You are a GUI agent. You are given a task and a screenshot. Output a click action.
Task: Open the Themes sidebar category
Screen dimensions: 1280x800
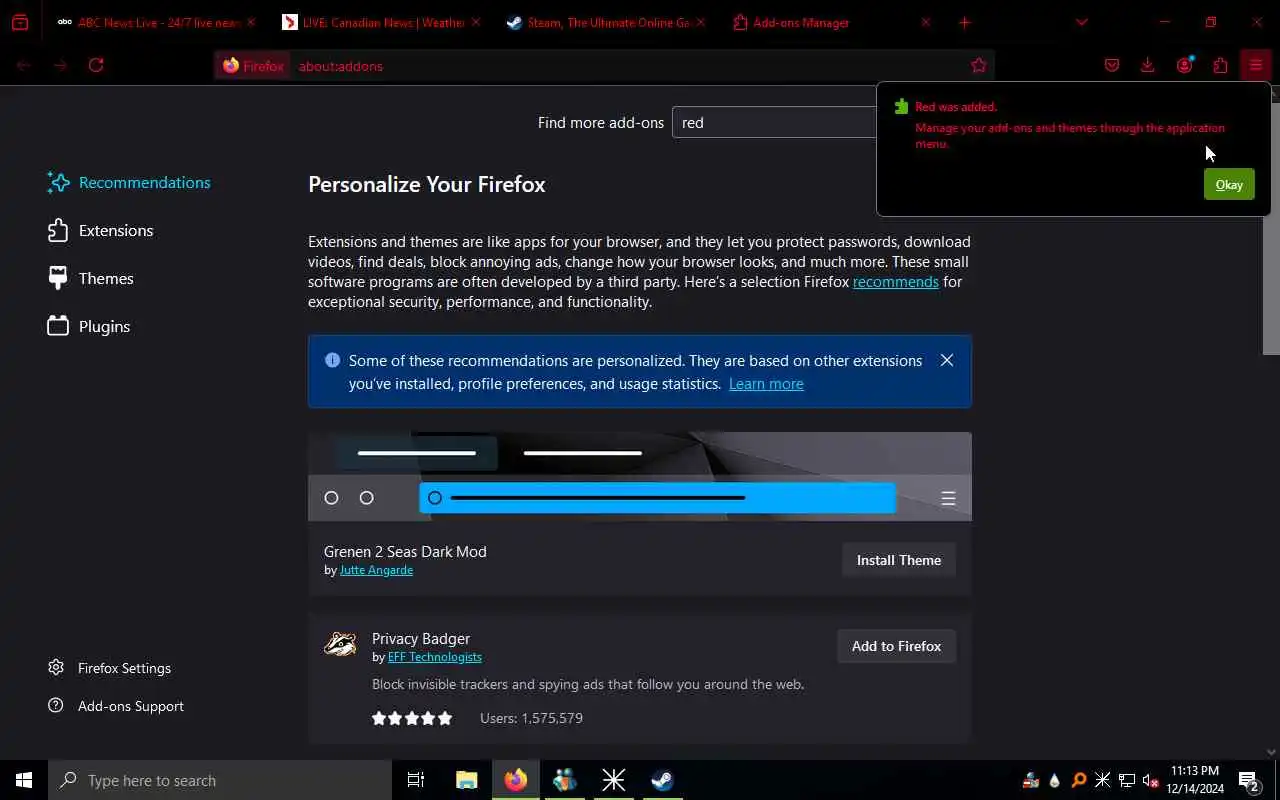(90, 278)
